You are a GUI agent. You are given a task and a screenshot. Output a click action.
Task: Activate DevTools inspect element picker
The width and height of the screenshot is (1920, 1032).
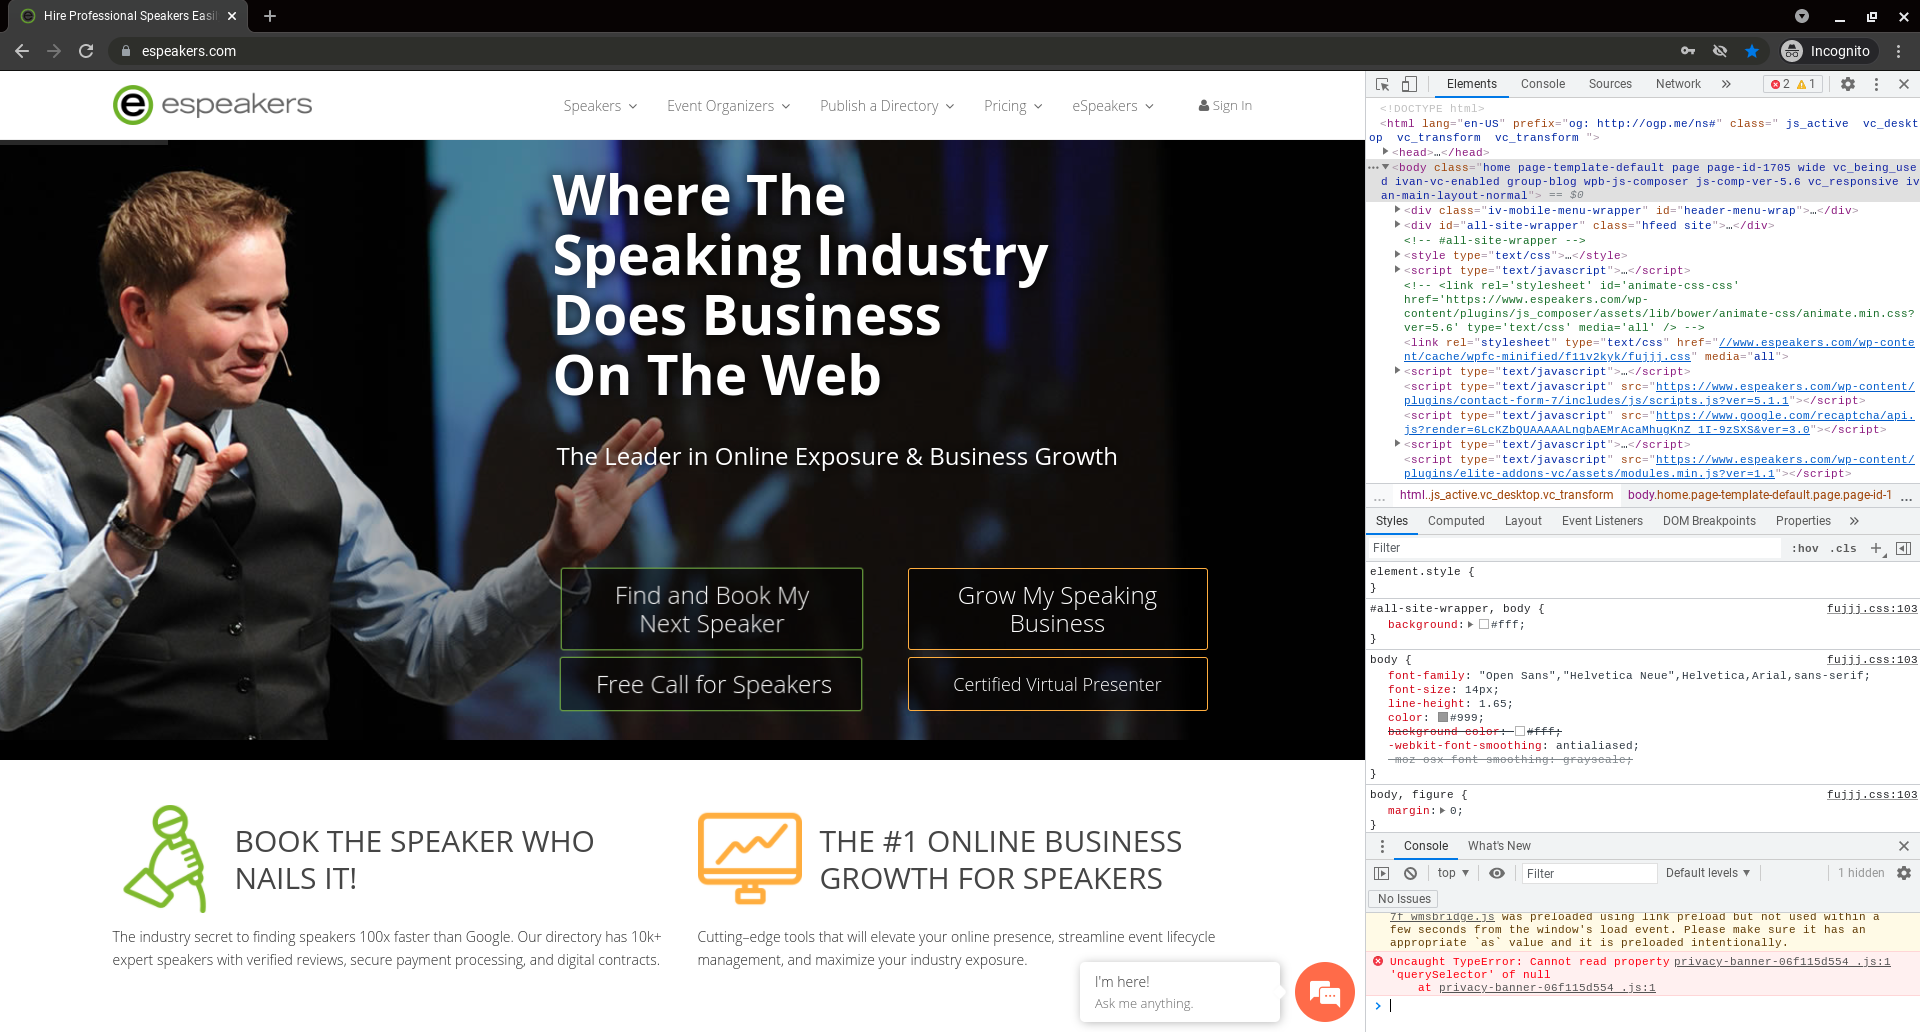click(x=1382, y=84)
